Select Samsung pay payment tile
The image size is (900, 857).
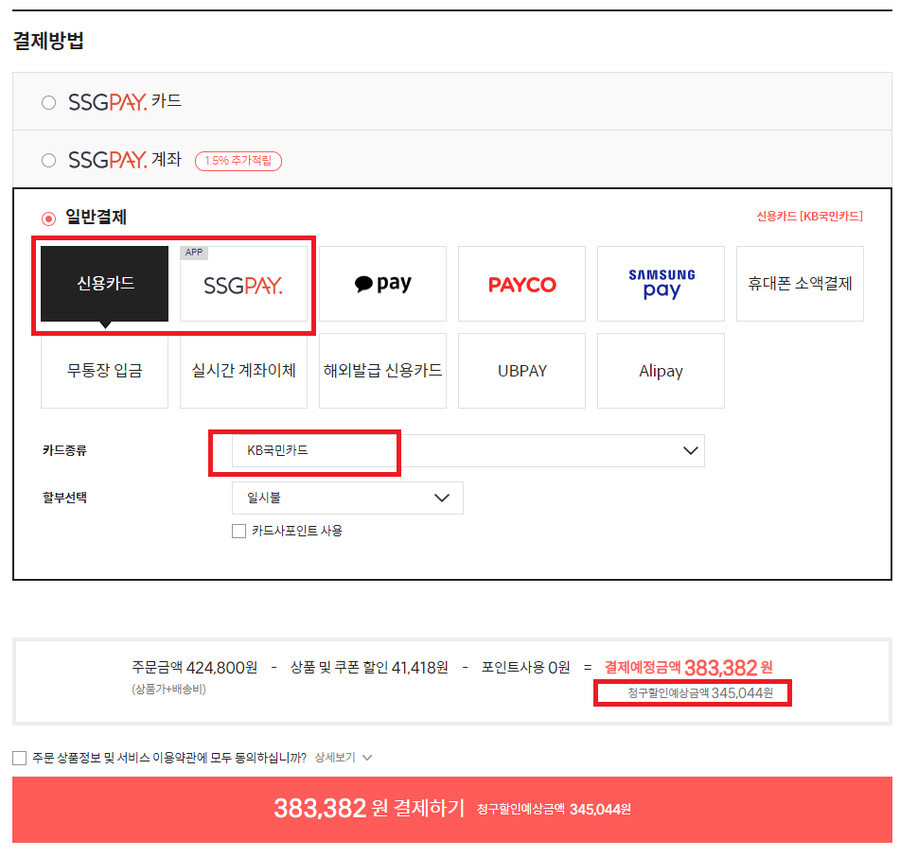pos(661,284)
